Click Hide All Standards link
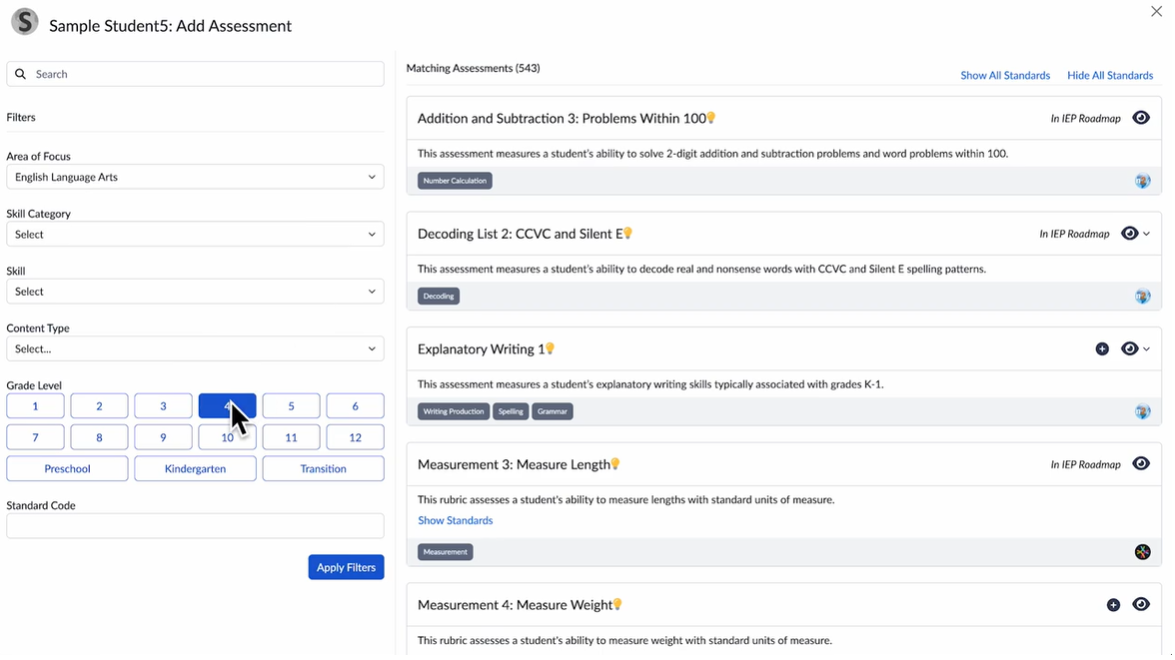1175x660 pixels. [x=1110, y=75]
